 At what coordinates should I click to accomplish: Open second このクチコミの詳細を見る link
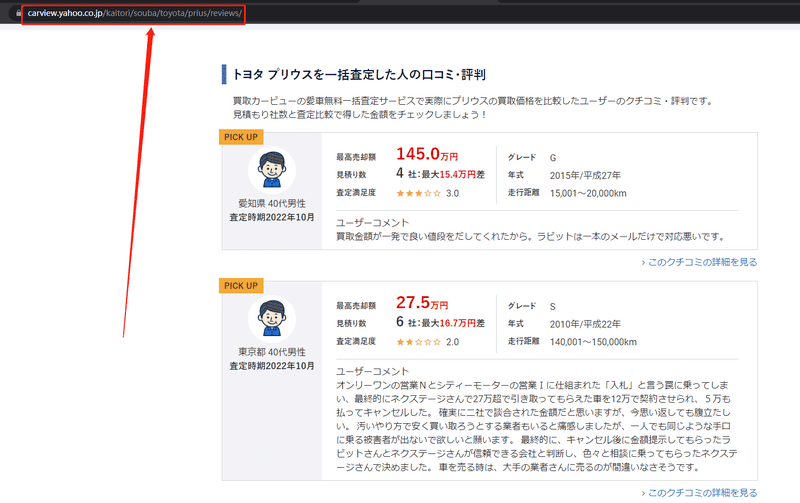pyautogui.click(x=703, y=493)
